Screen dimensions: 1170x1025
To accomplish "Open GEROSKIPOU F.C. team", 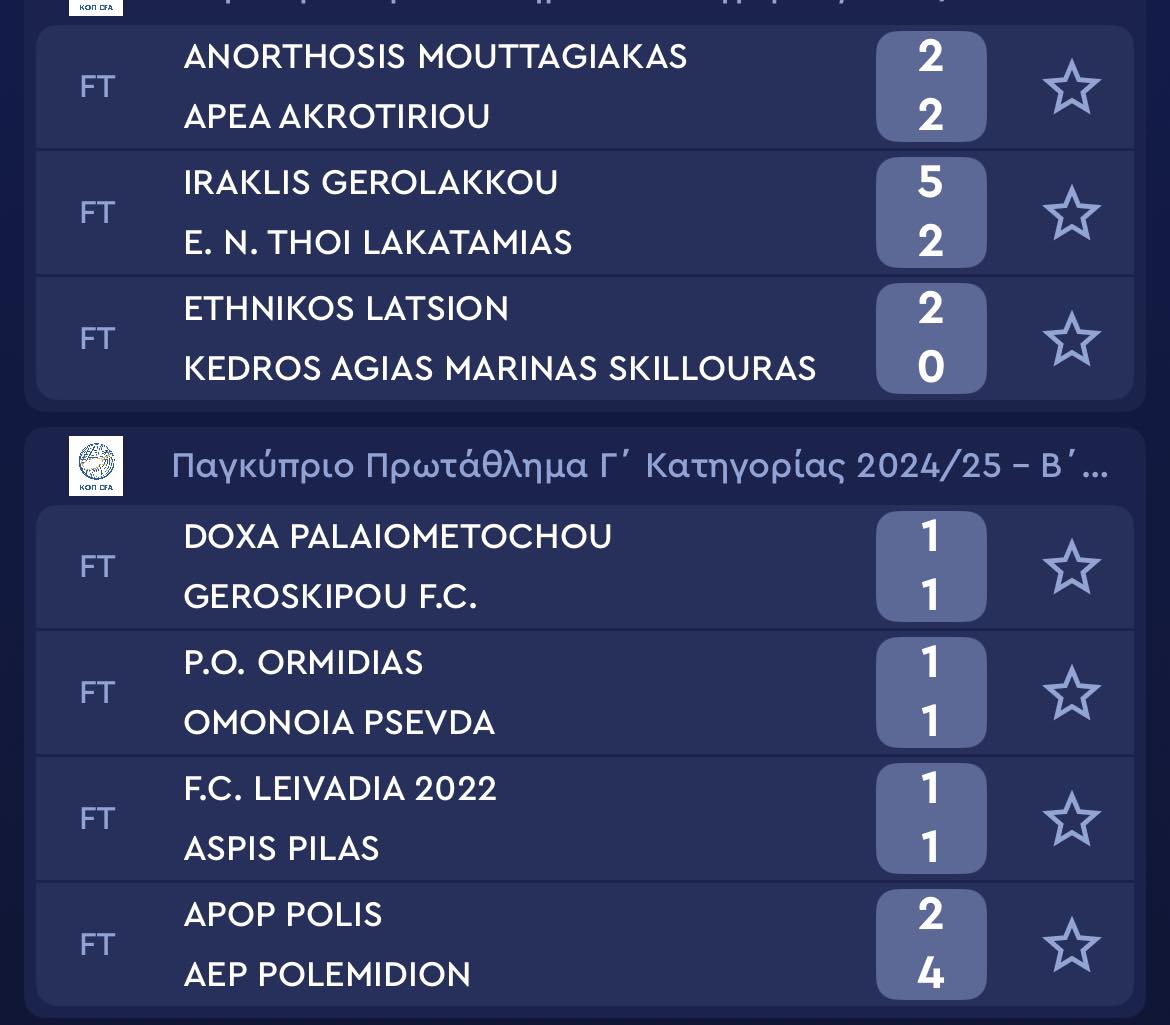I will (x=330, y=597).
